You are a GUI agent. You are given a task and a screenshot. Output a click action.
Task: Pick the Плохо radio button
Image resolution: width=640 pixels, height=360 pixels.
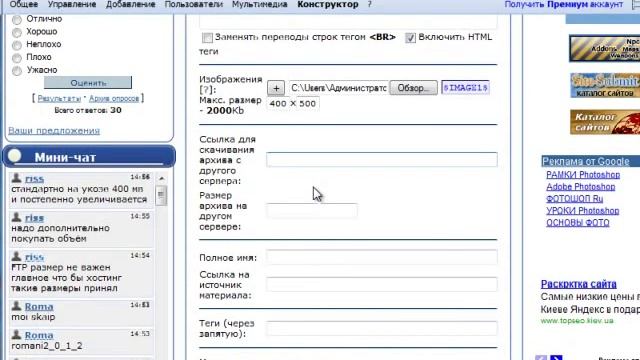coord(17,58)
